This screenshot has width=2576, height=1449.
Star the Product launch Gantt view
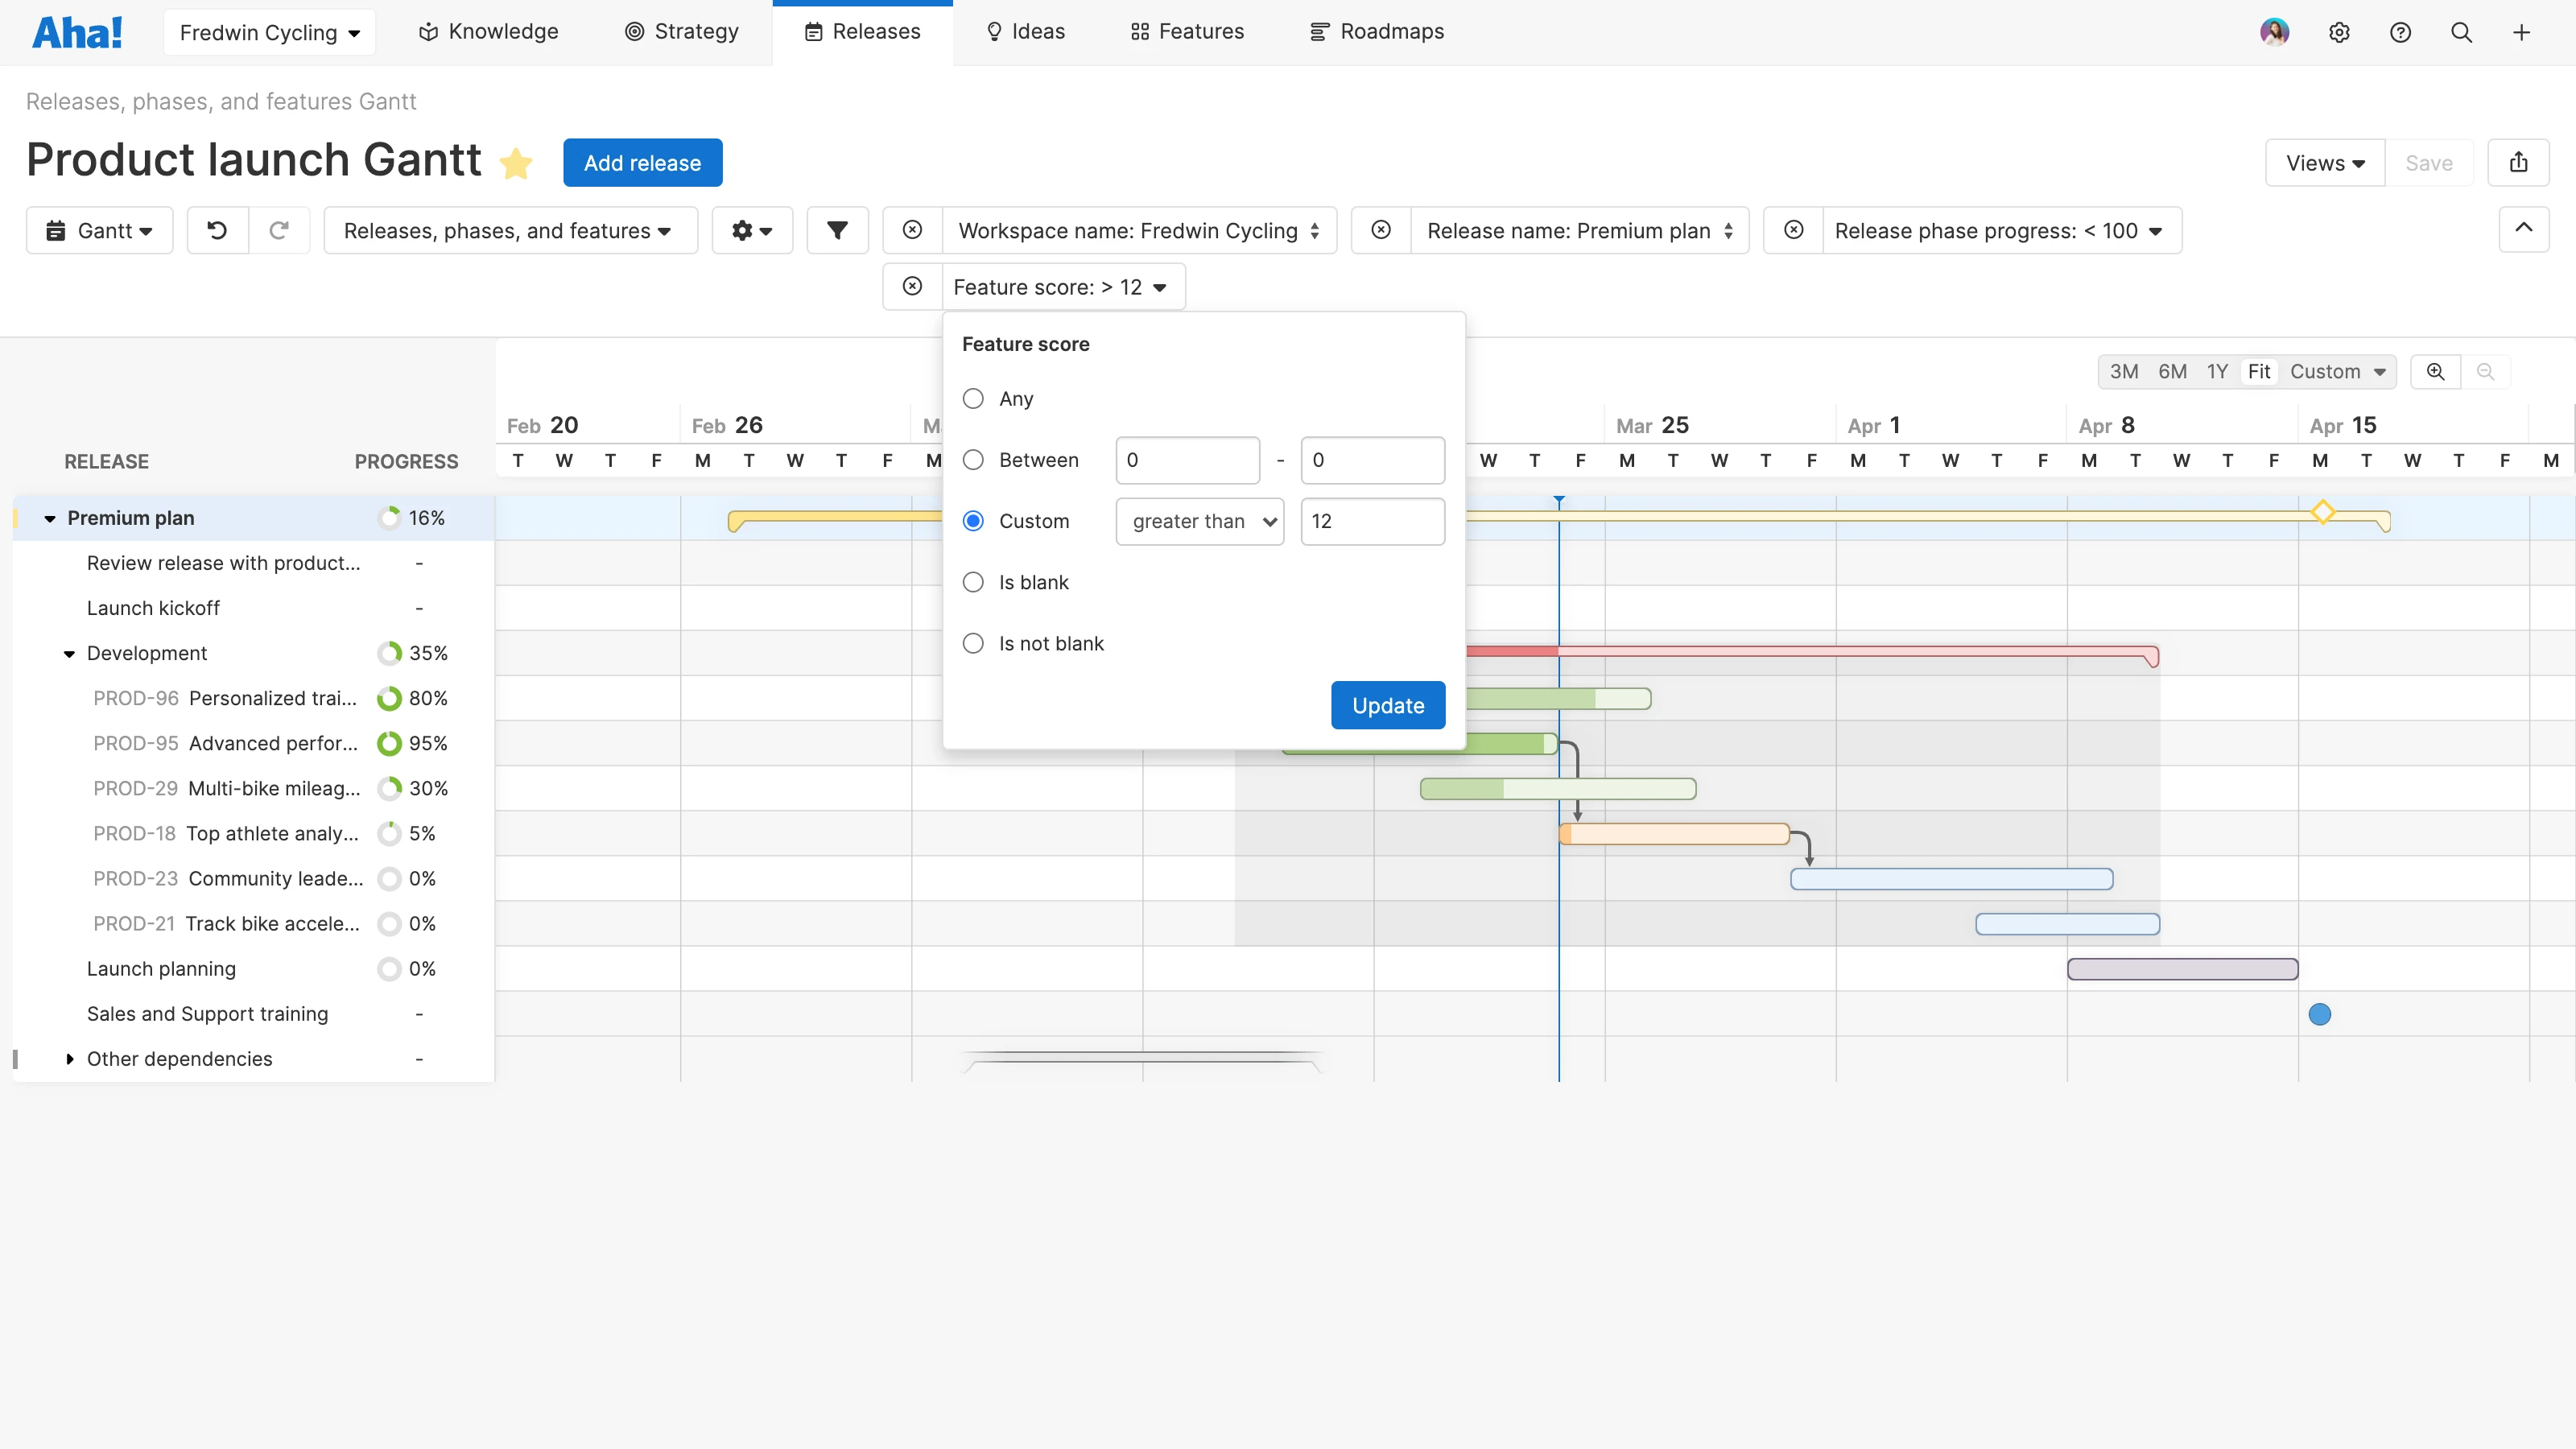click(516, 163)
